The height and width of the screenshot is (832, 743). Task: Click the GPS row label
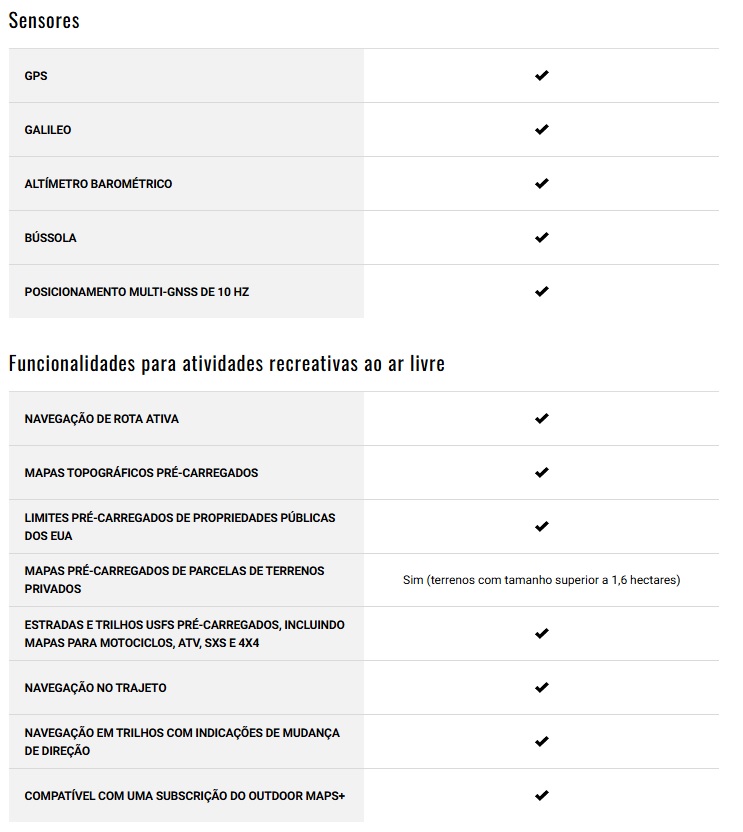[36, 76]
